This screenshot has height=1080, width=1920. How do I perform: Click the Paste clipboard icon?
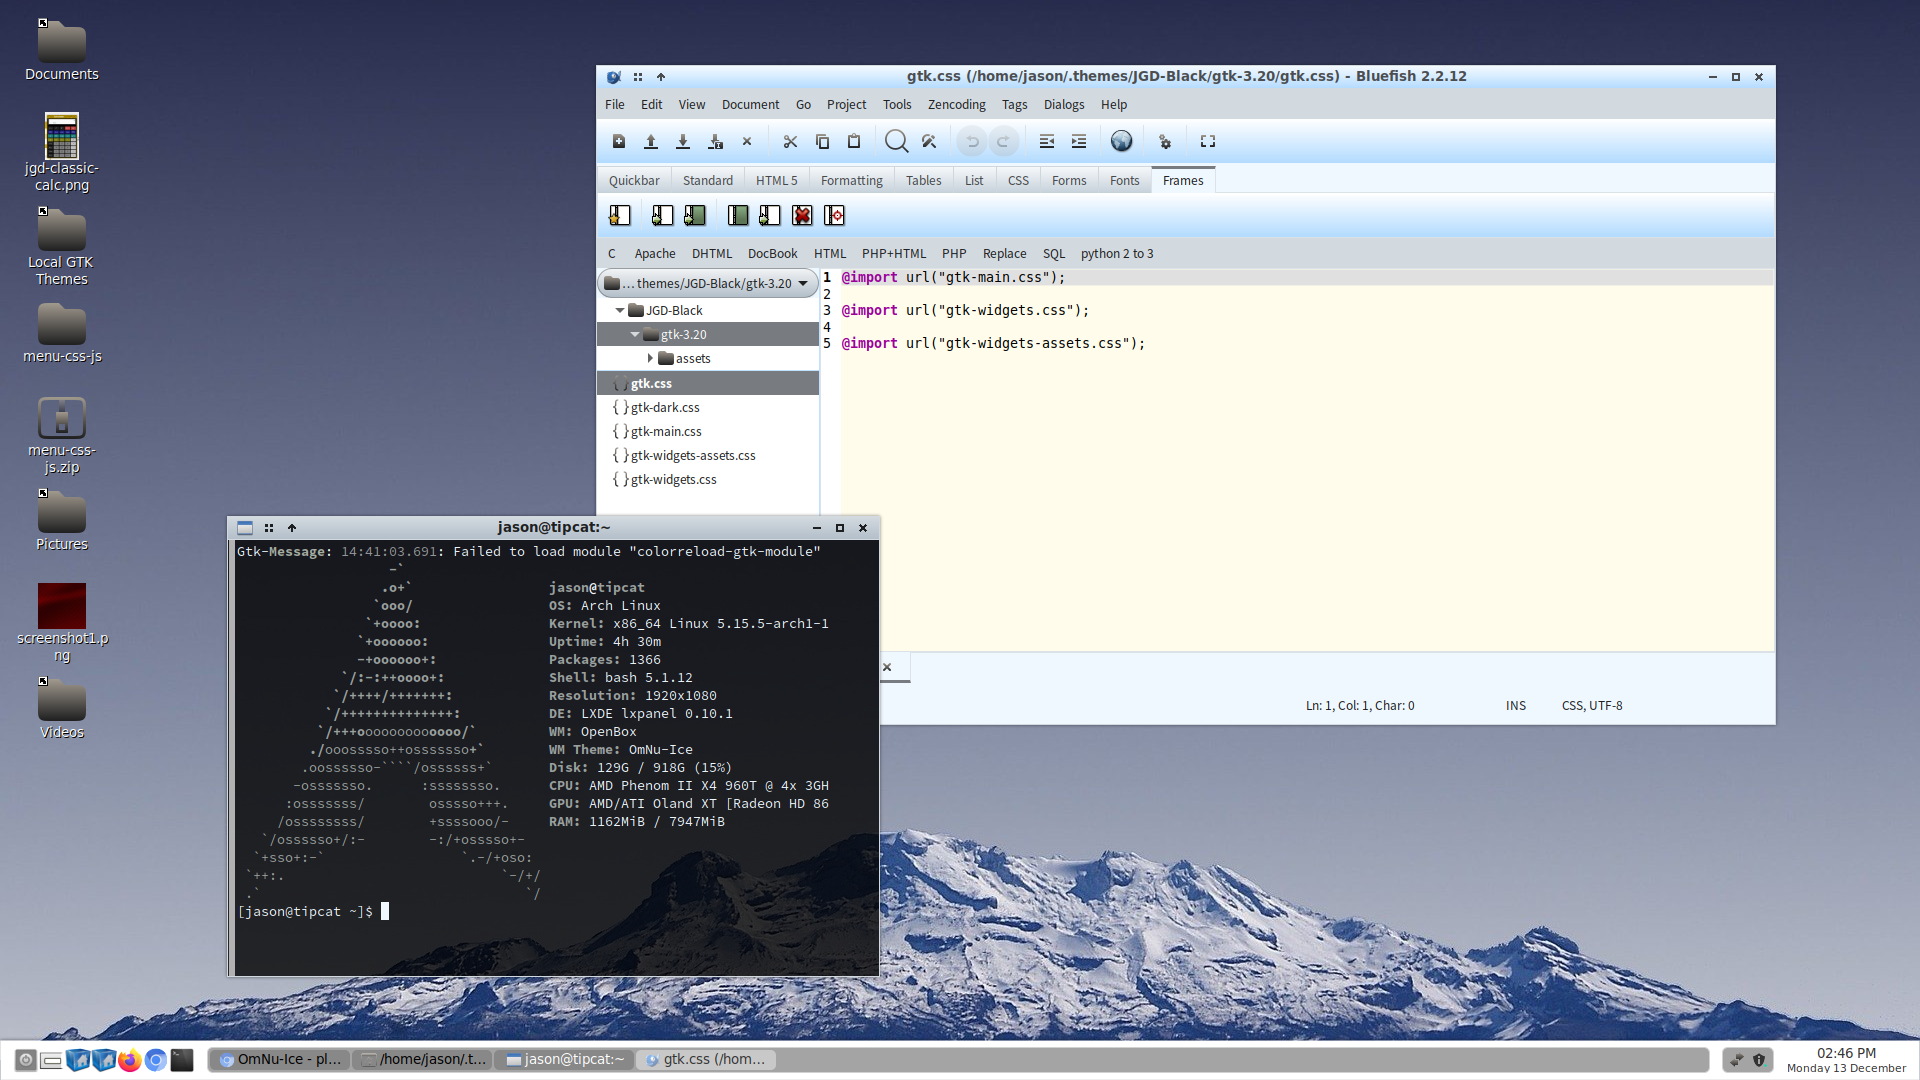tap(854, 142)
